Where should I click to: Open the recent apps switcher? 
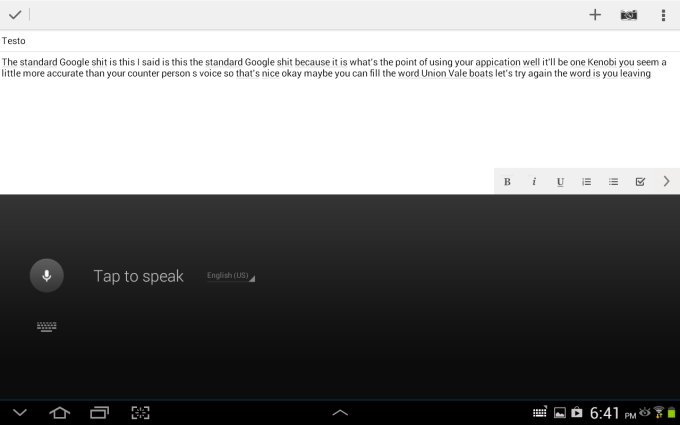tap(99, 412)
